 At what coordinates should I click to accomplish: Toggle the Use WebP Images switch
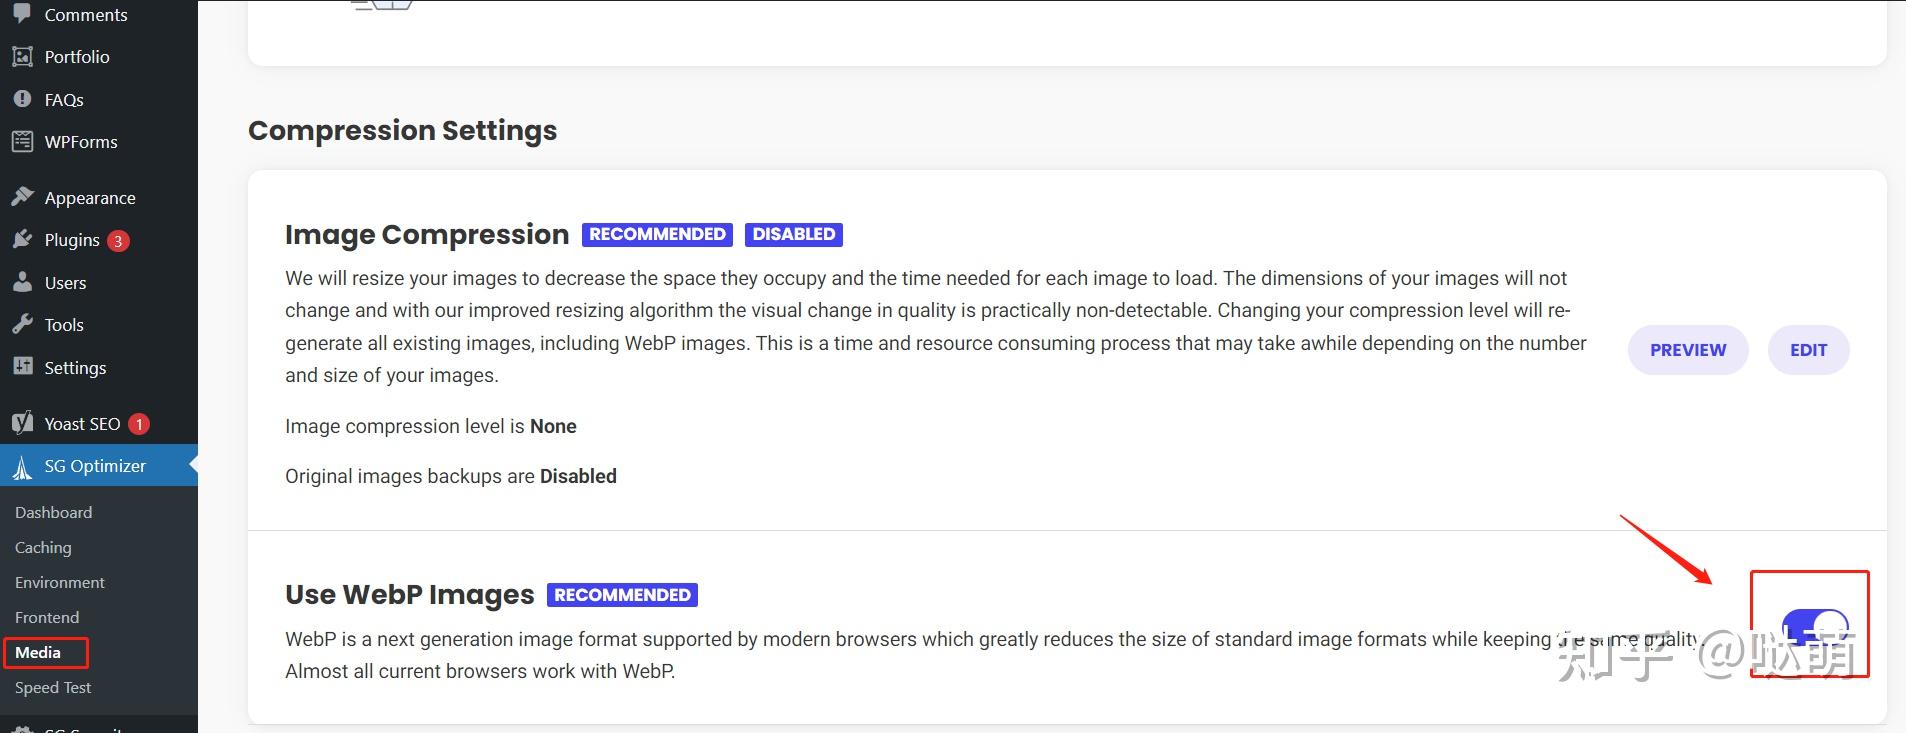[x=1815, y=628]
